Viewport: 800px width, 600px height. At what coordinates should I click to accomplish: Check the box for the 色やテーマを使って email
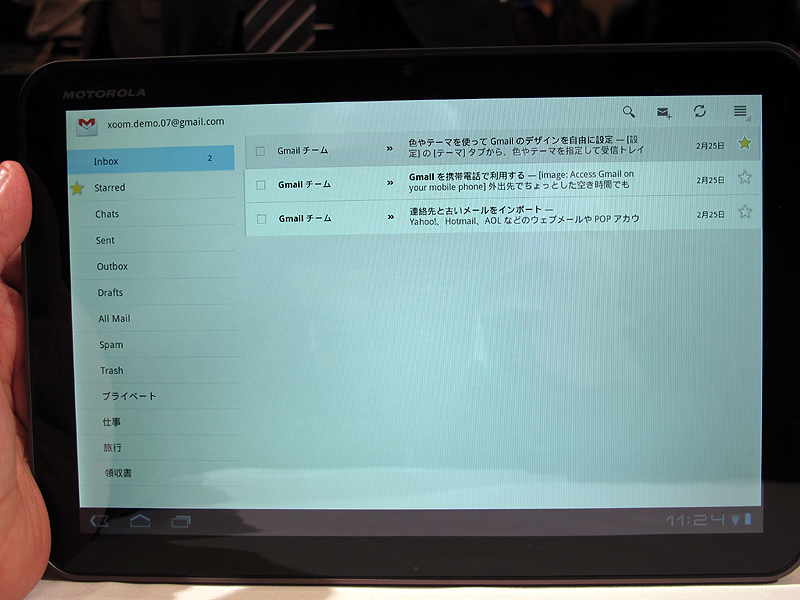click(x=260, y=151)
